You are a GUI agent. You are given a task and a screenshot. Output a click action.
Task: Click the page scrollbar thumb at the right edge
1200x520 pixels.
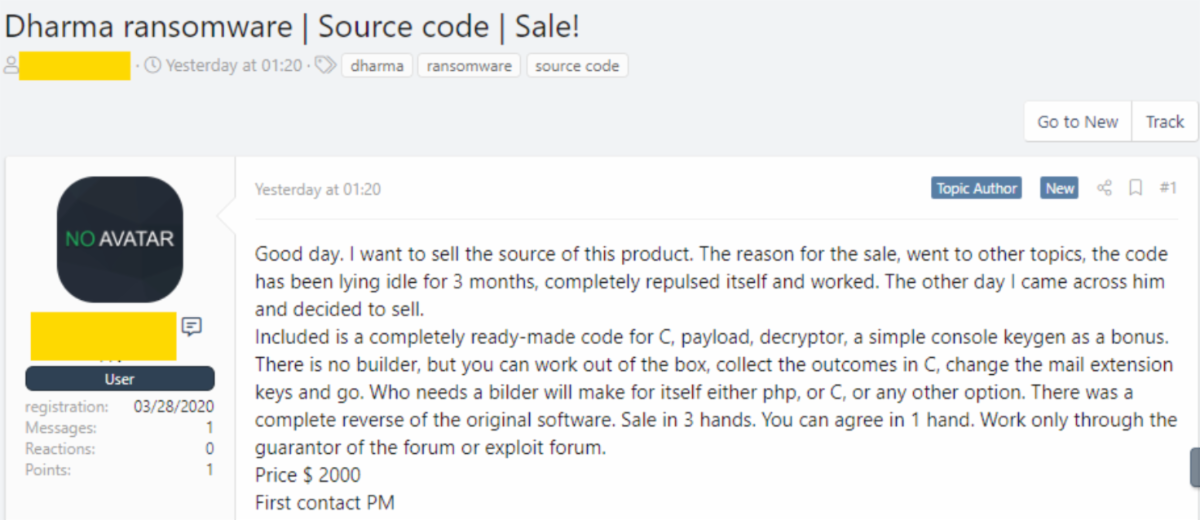click(1194, 467)
